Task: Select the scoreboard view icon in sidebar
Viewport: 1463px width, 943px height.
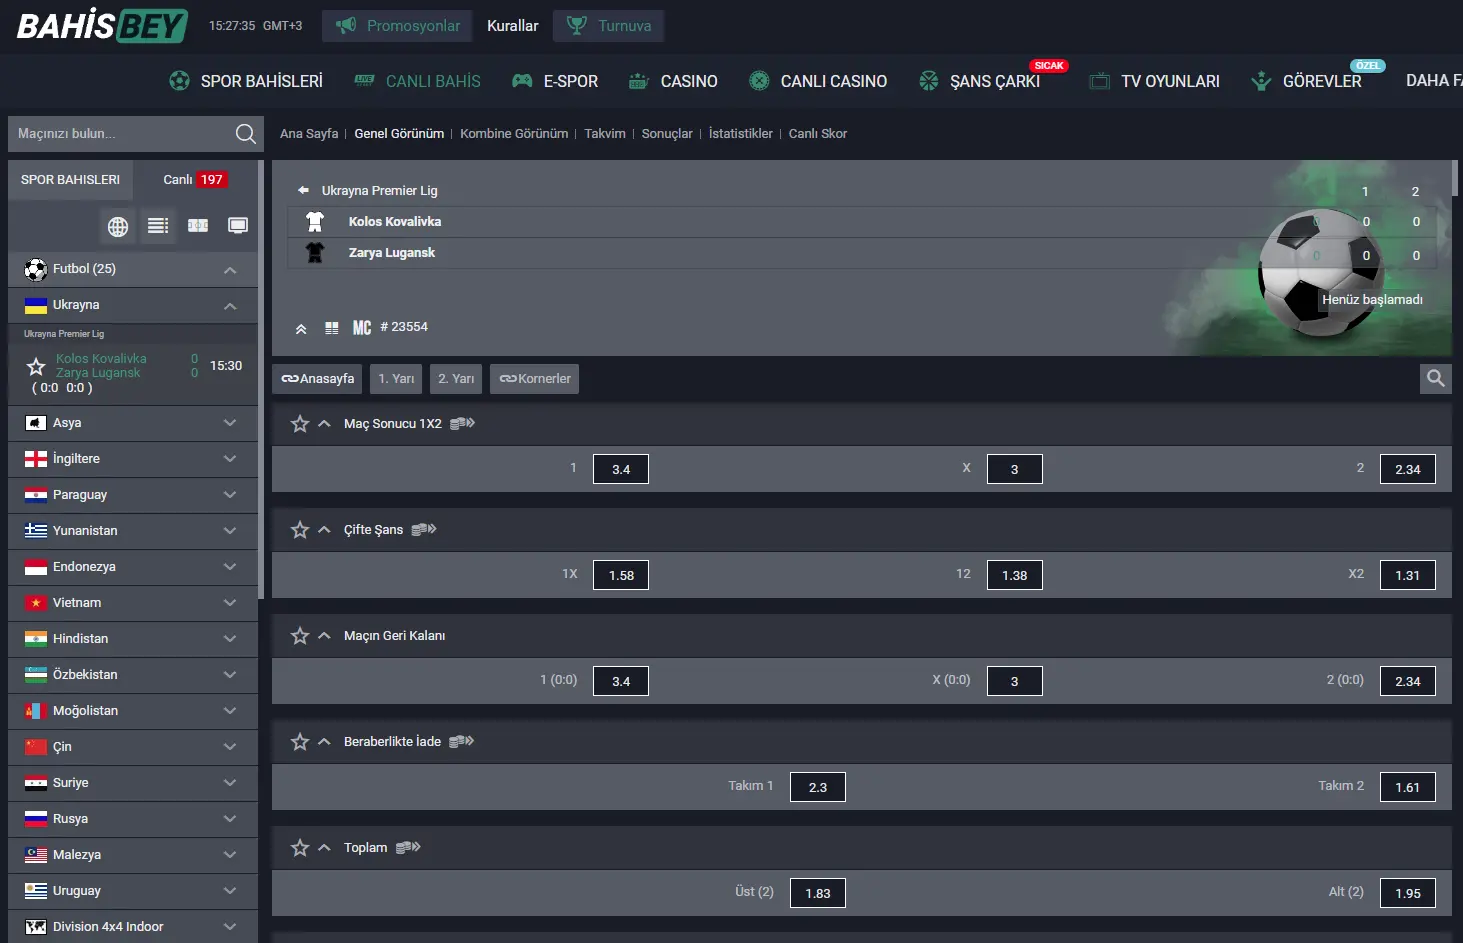Action: (x=198, y=226)
